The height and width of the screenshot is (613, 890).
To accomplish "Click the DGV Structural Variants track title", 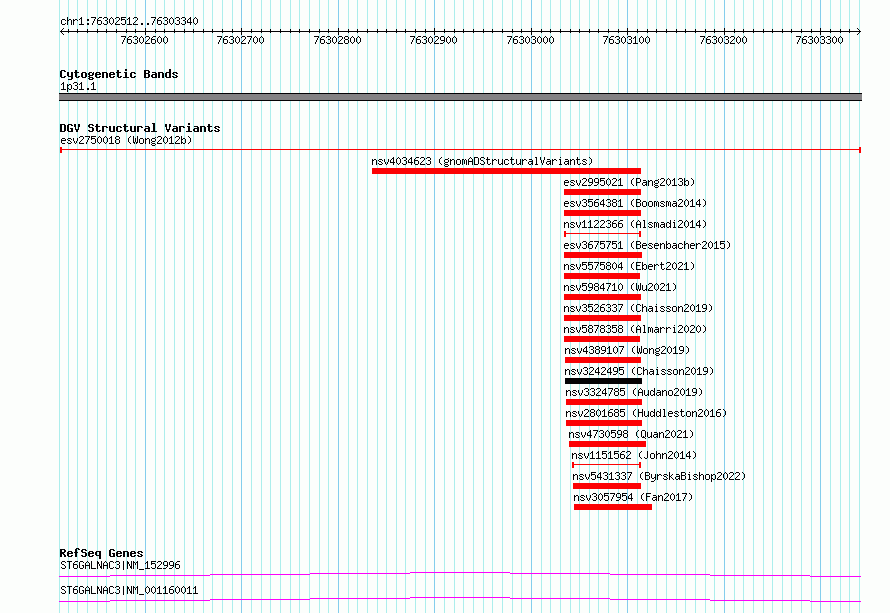I will pyautogui.click(x=140, y=128).
